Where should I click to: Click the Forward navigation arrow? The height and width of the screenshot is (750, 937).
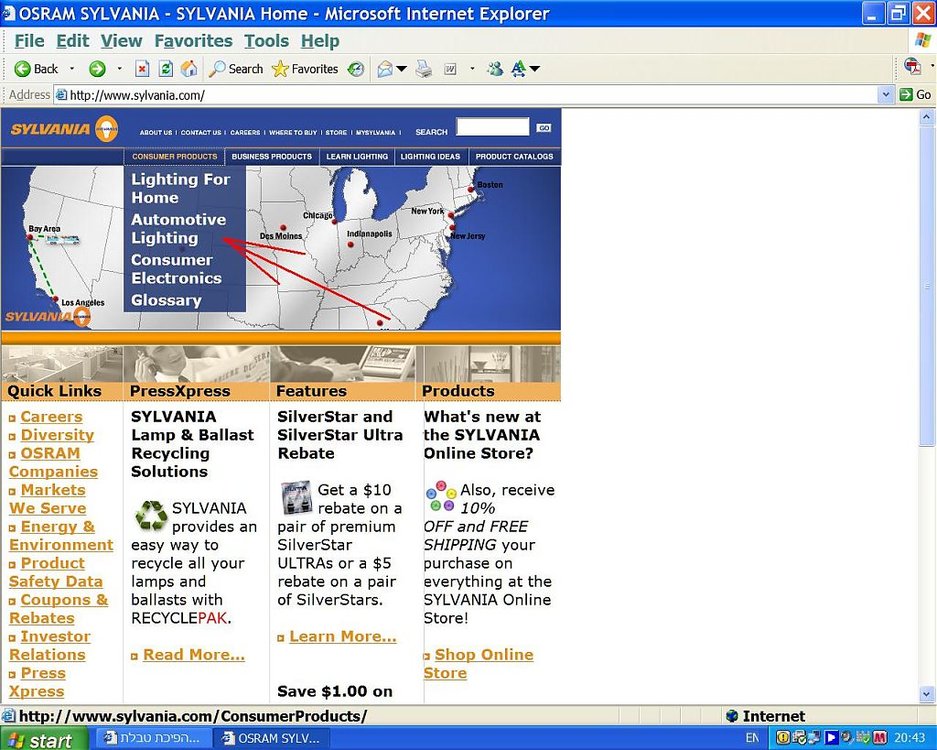coord(97,69)
